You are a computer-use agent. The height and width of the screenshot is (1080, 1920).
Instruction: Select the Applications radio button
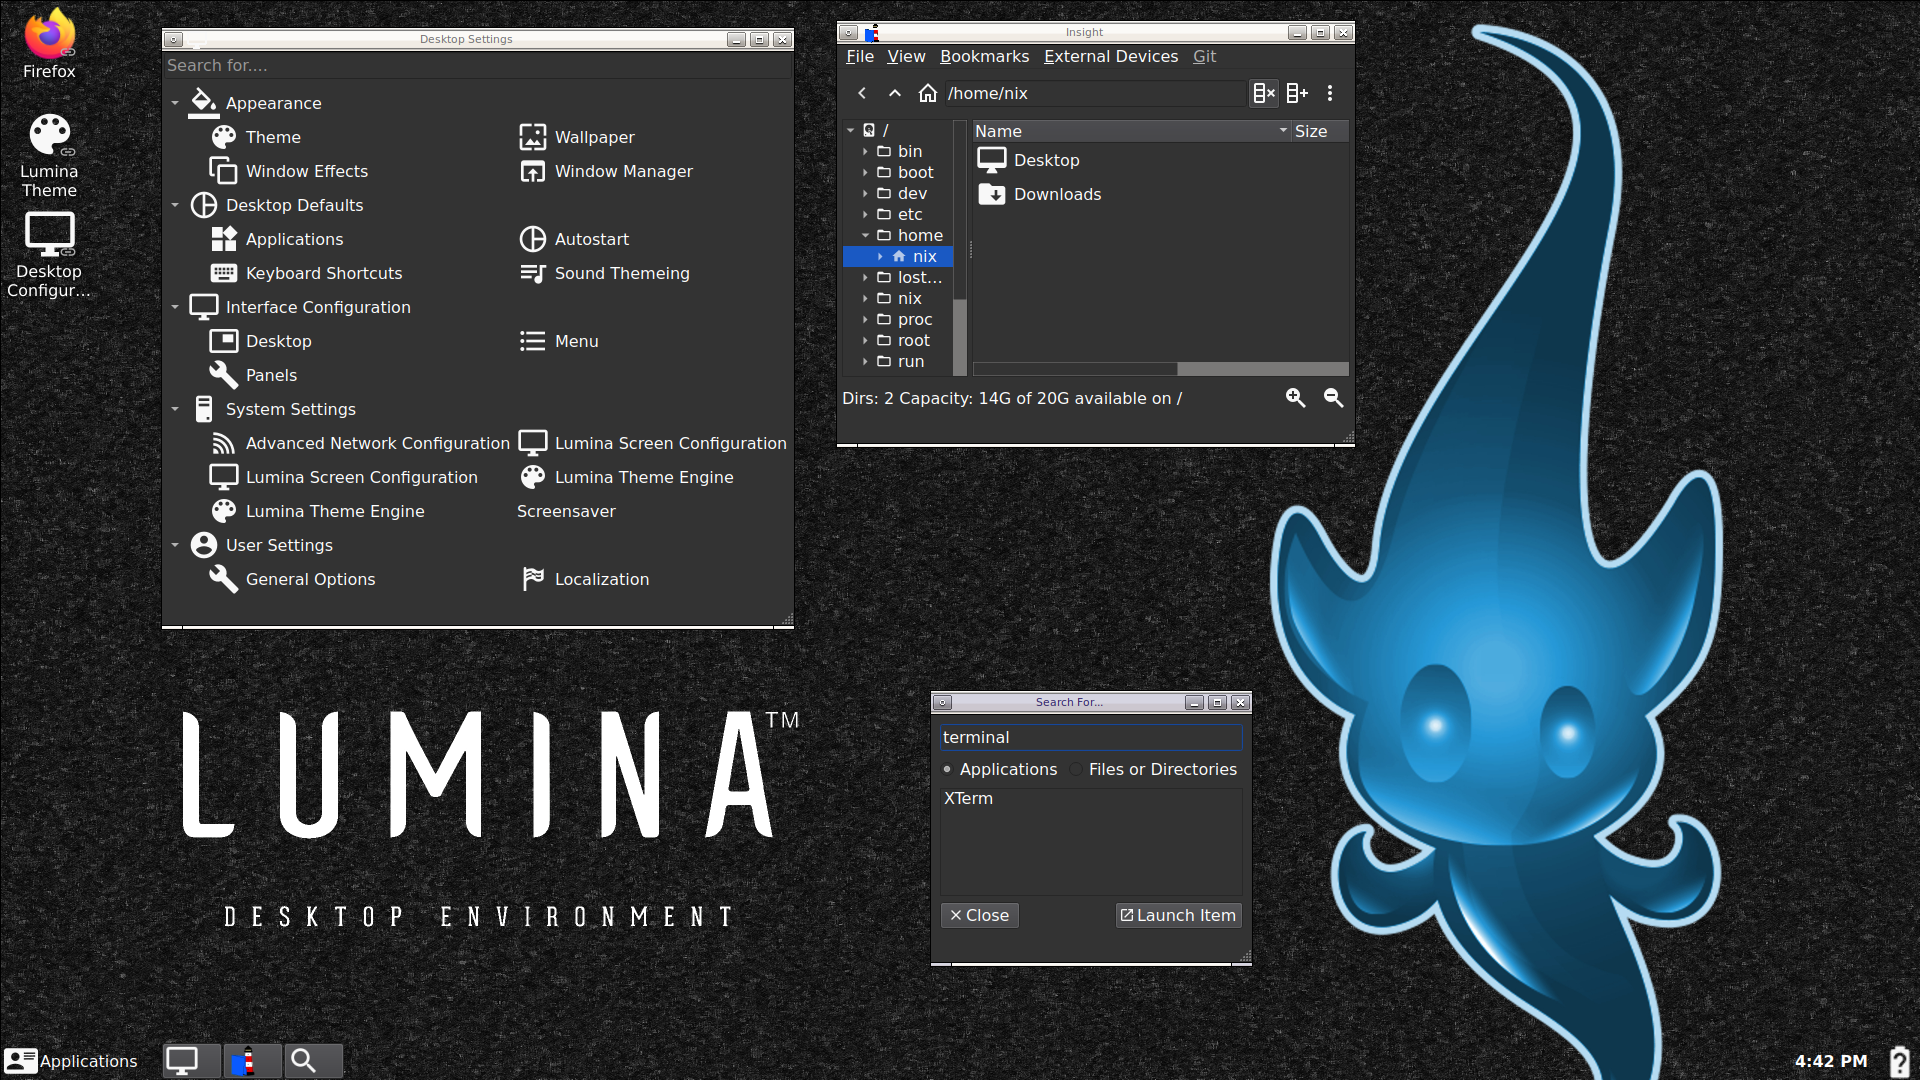tap(947, 769)
